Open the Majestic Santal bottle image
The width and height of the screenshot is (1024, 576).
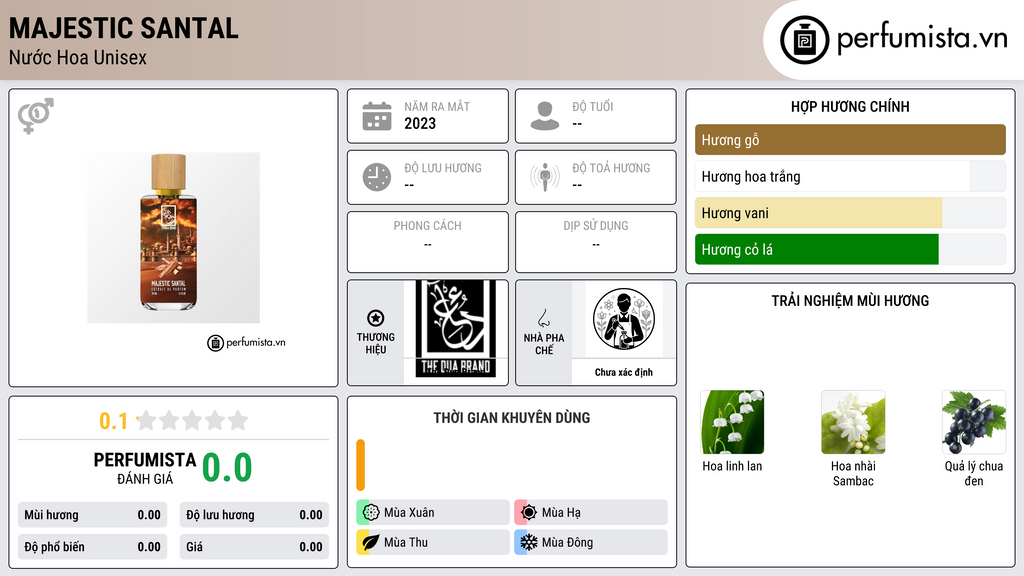(x=174, y=238)
